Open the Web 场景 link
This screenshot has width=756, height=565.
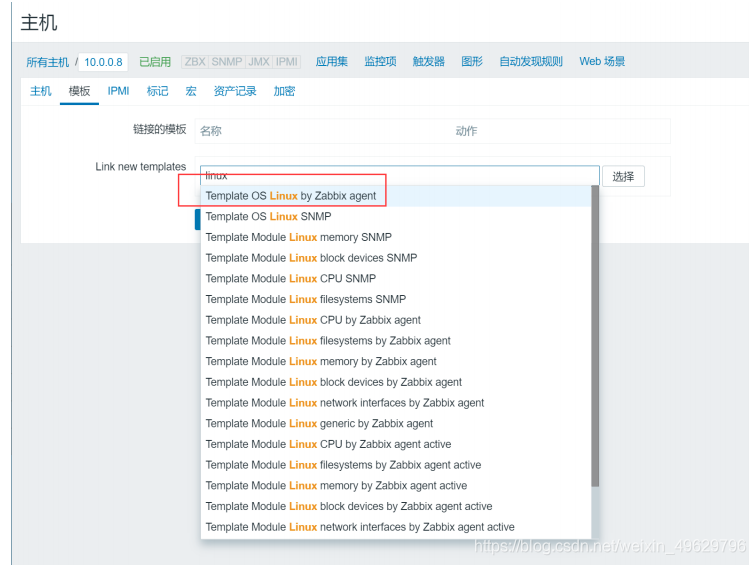[602, 62]
